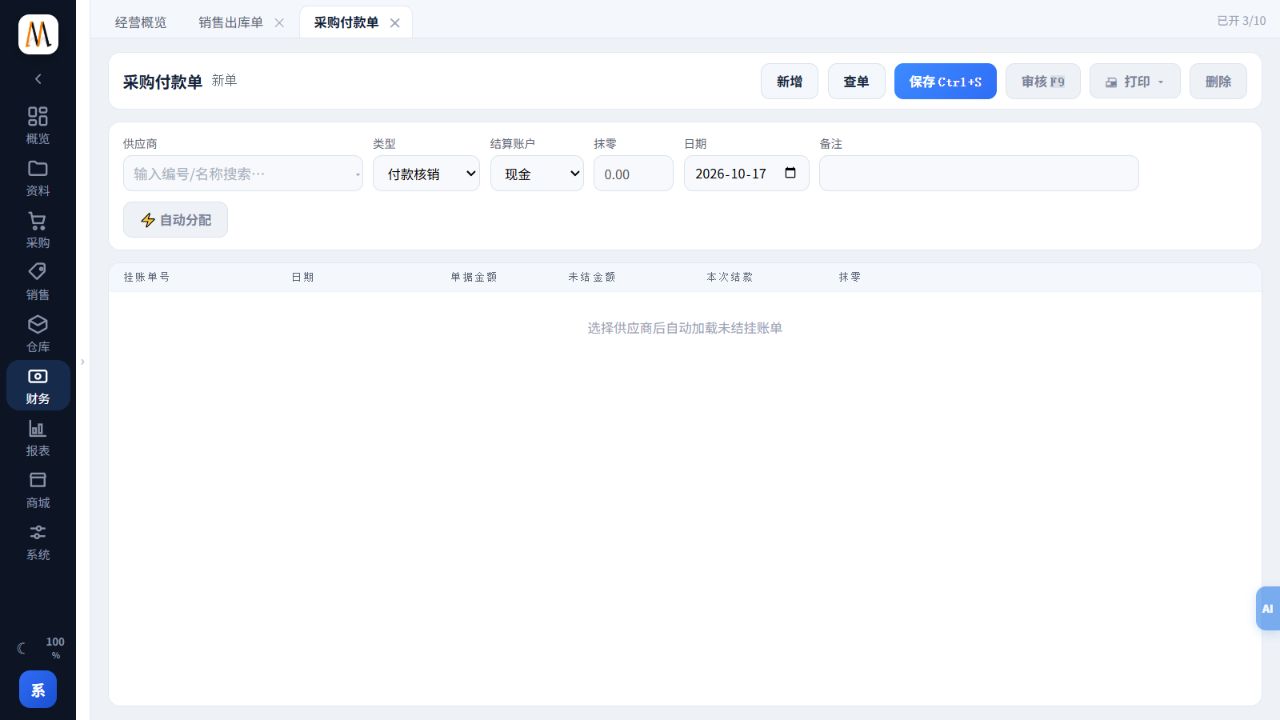
Task: Open the 系 user avatar menu
Action: (x=38, y=689)
